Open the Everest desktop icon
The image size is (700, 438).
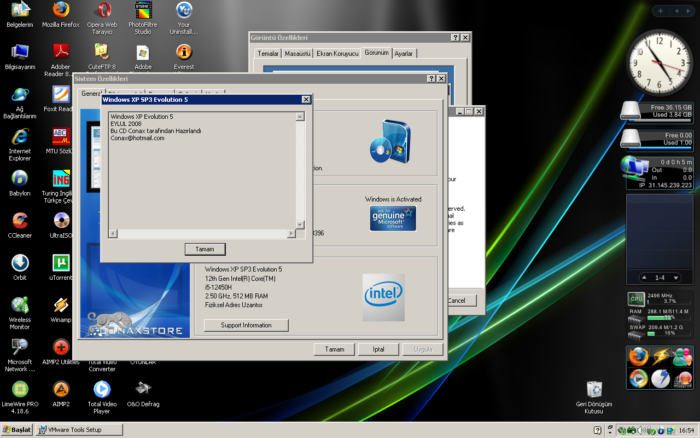coord(184,56)
